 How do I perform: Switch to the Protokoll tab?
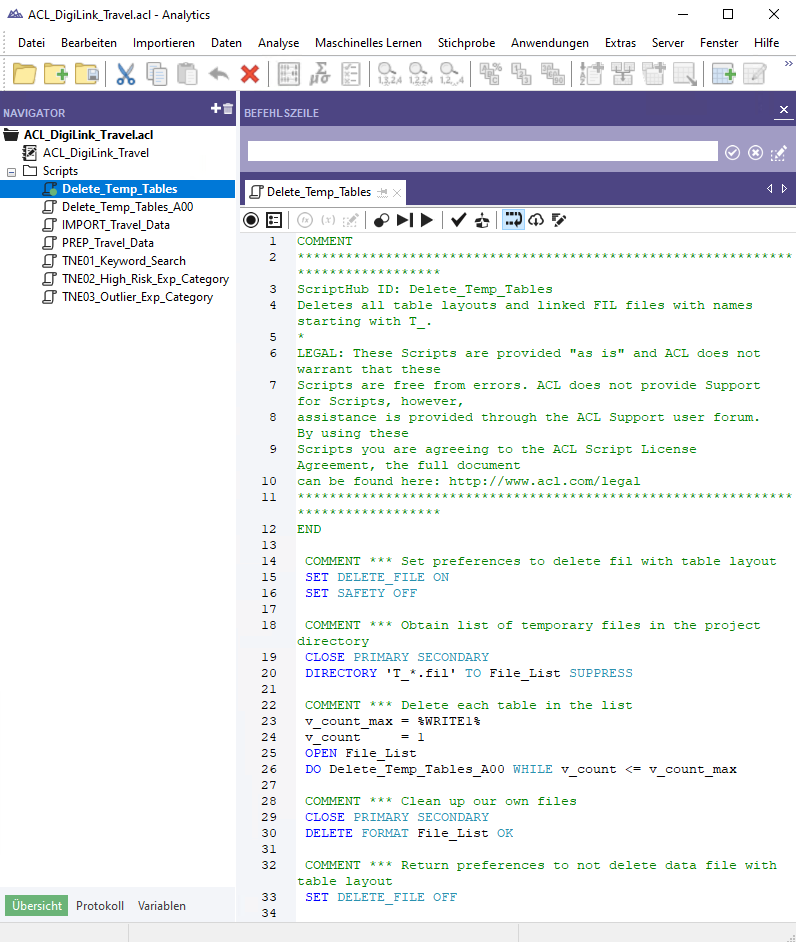(x=100, y=906)
